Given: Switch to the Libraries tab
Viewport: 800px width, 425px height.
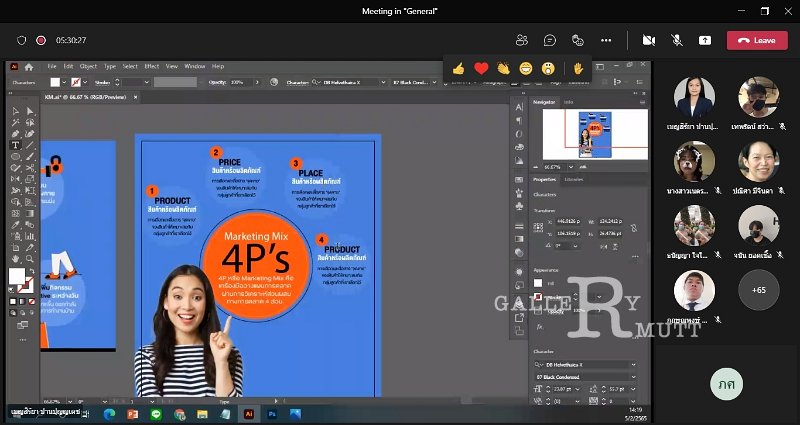Looking at the screenshot, I should point(573,180).
